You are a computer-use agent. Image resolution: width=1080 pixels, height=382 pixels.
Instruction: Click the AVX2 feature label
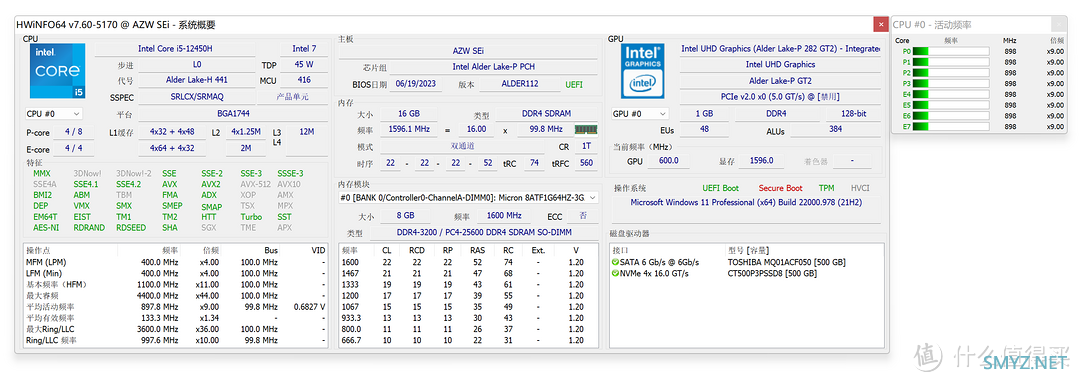(211, 184)
